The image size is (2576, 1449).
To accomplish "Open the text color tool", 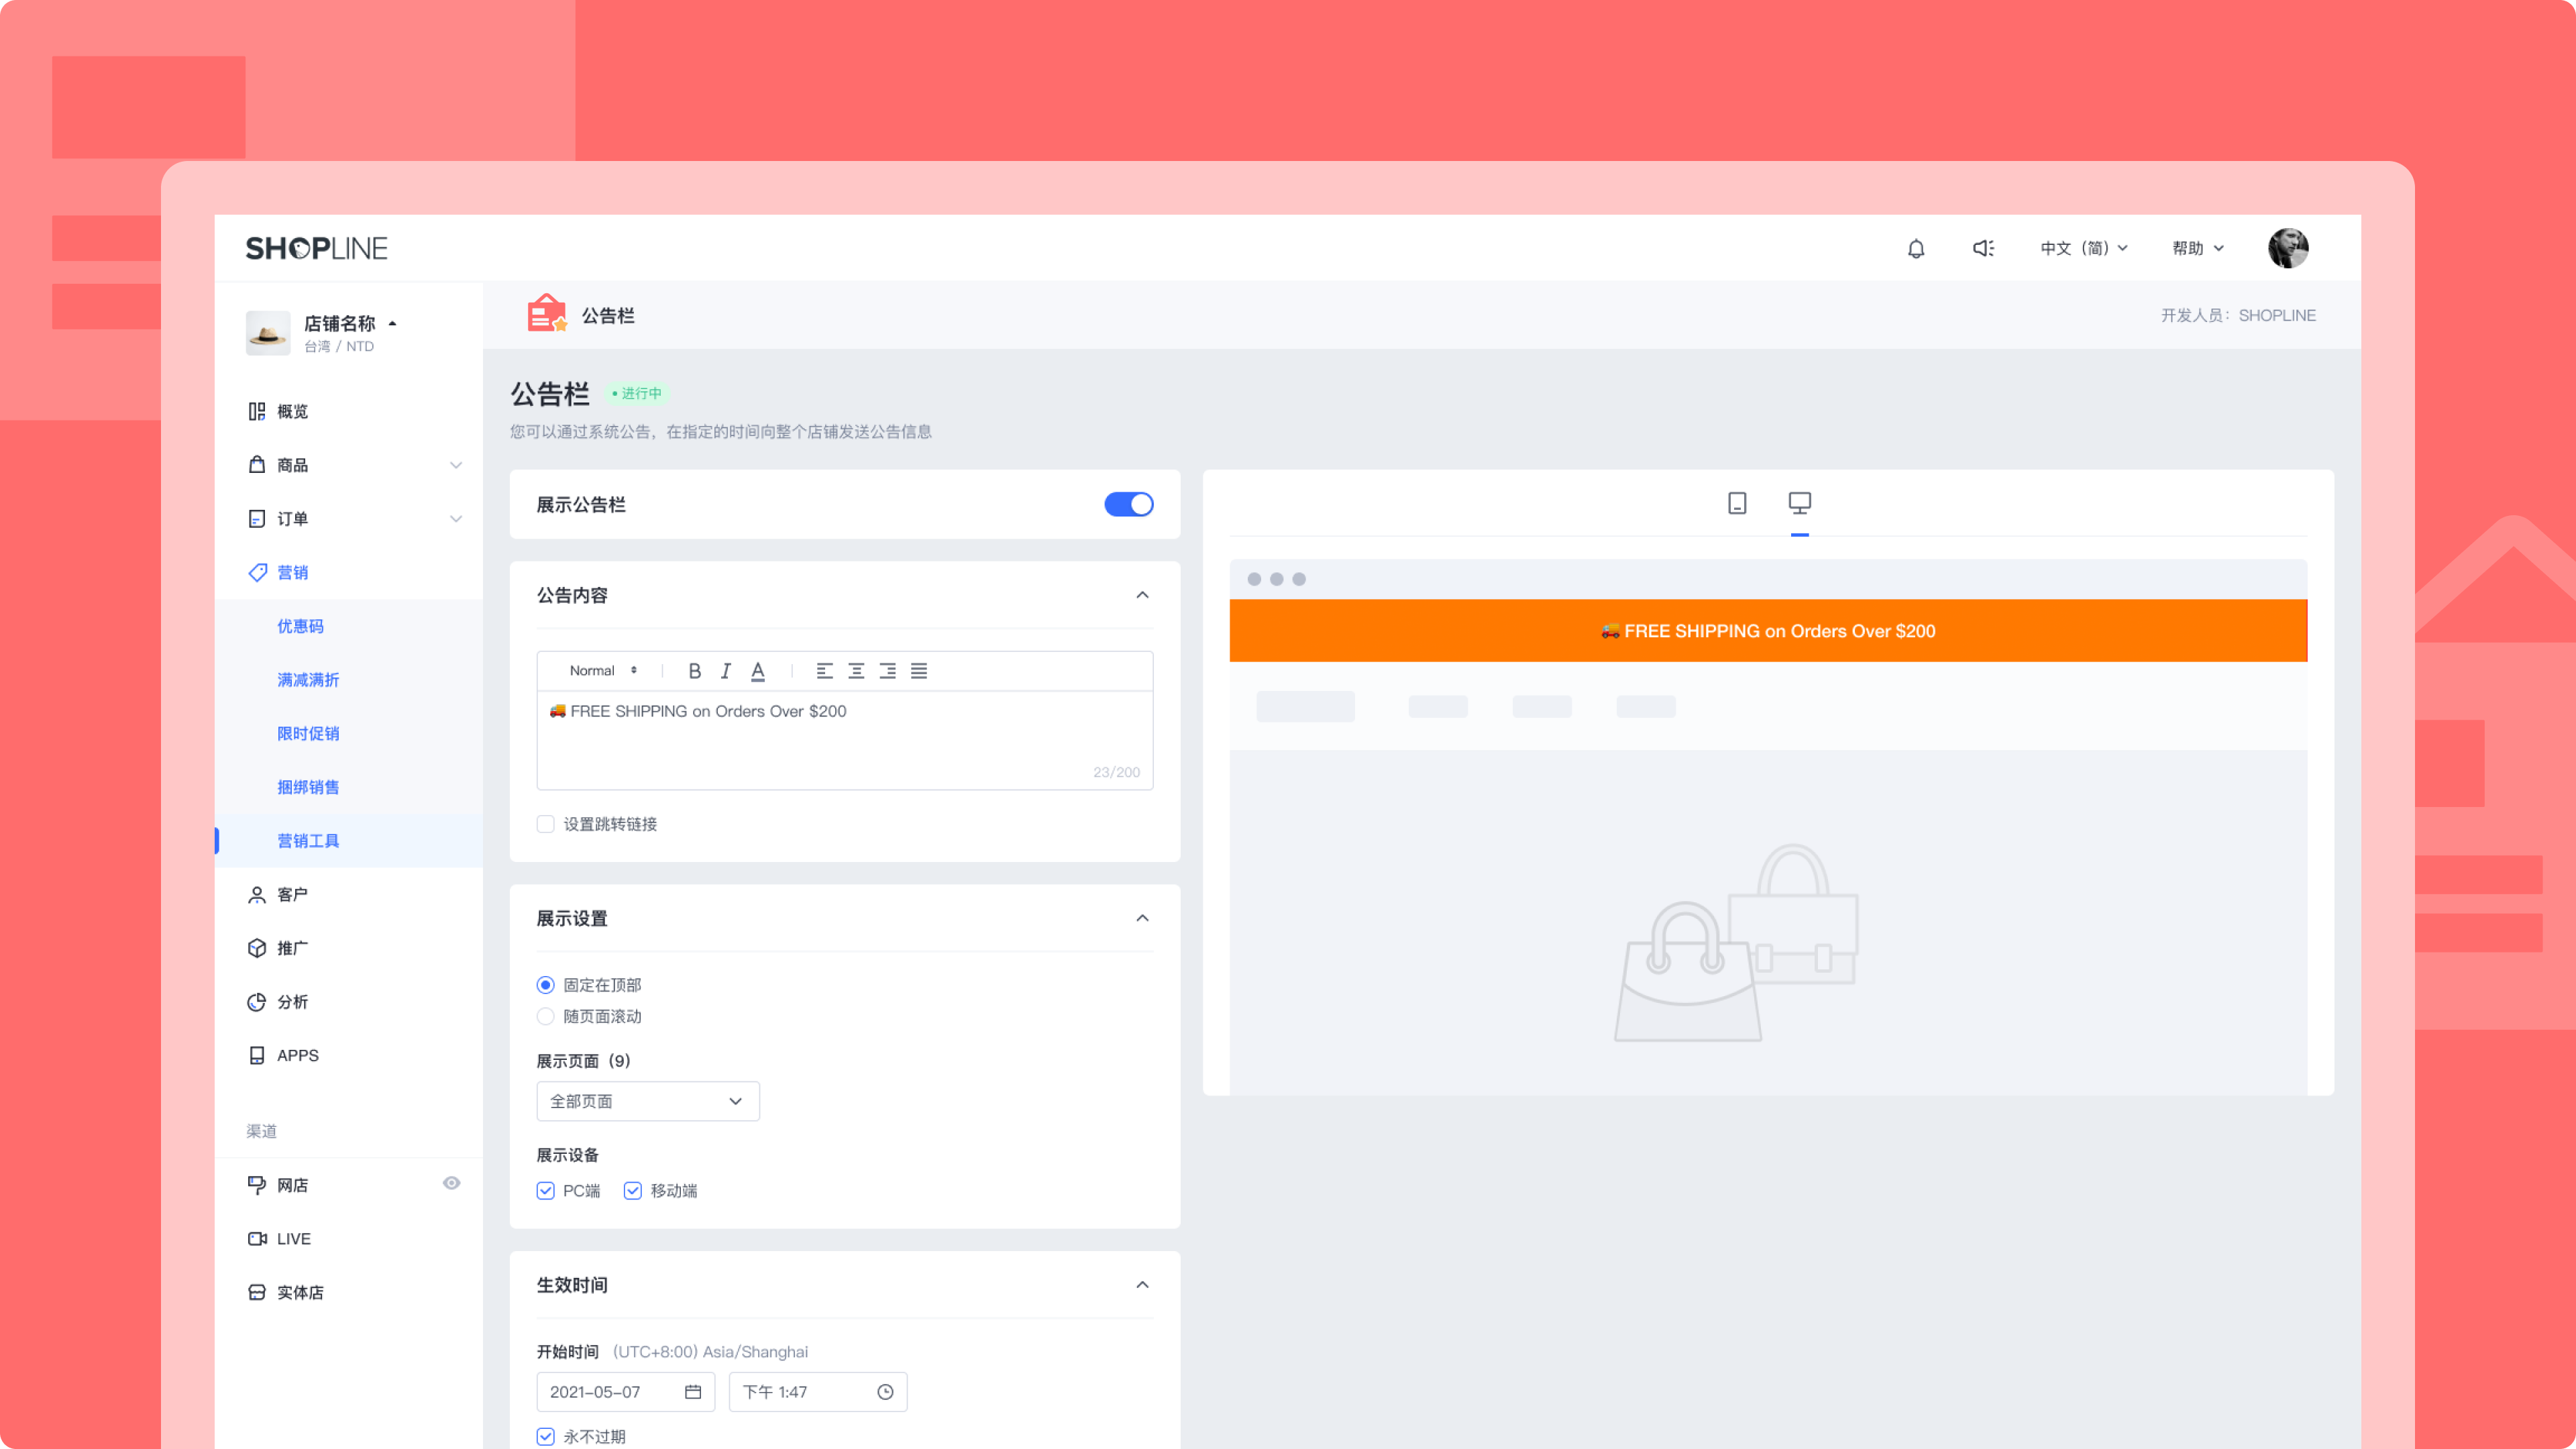I will (758, 671).
